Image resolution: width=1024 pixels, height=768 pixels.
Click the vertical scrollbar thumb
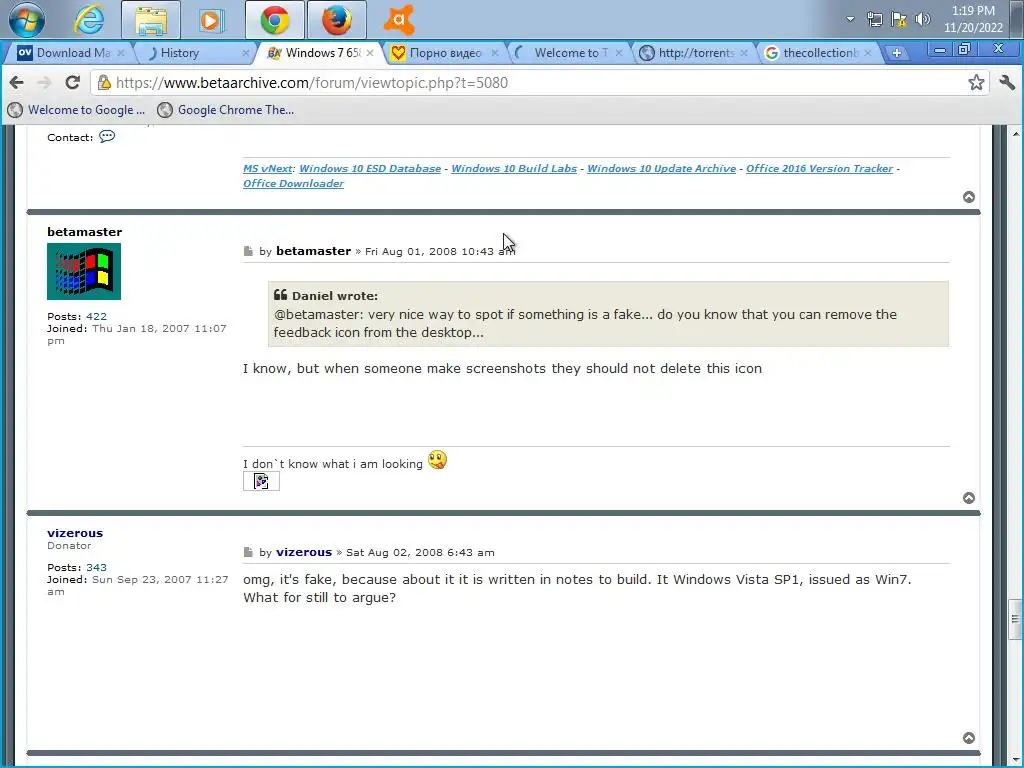(x=1016, y=619)
